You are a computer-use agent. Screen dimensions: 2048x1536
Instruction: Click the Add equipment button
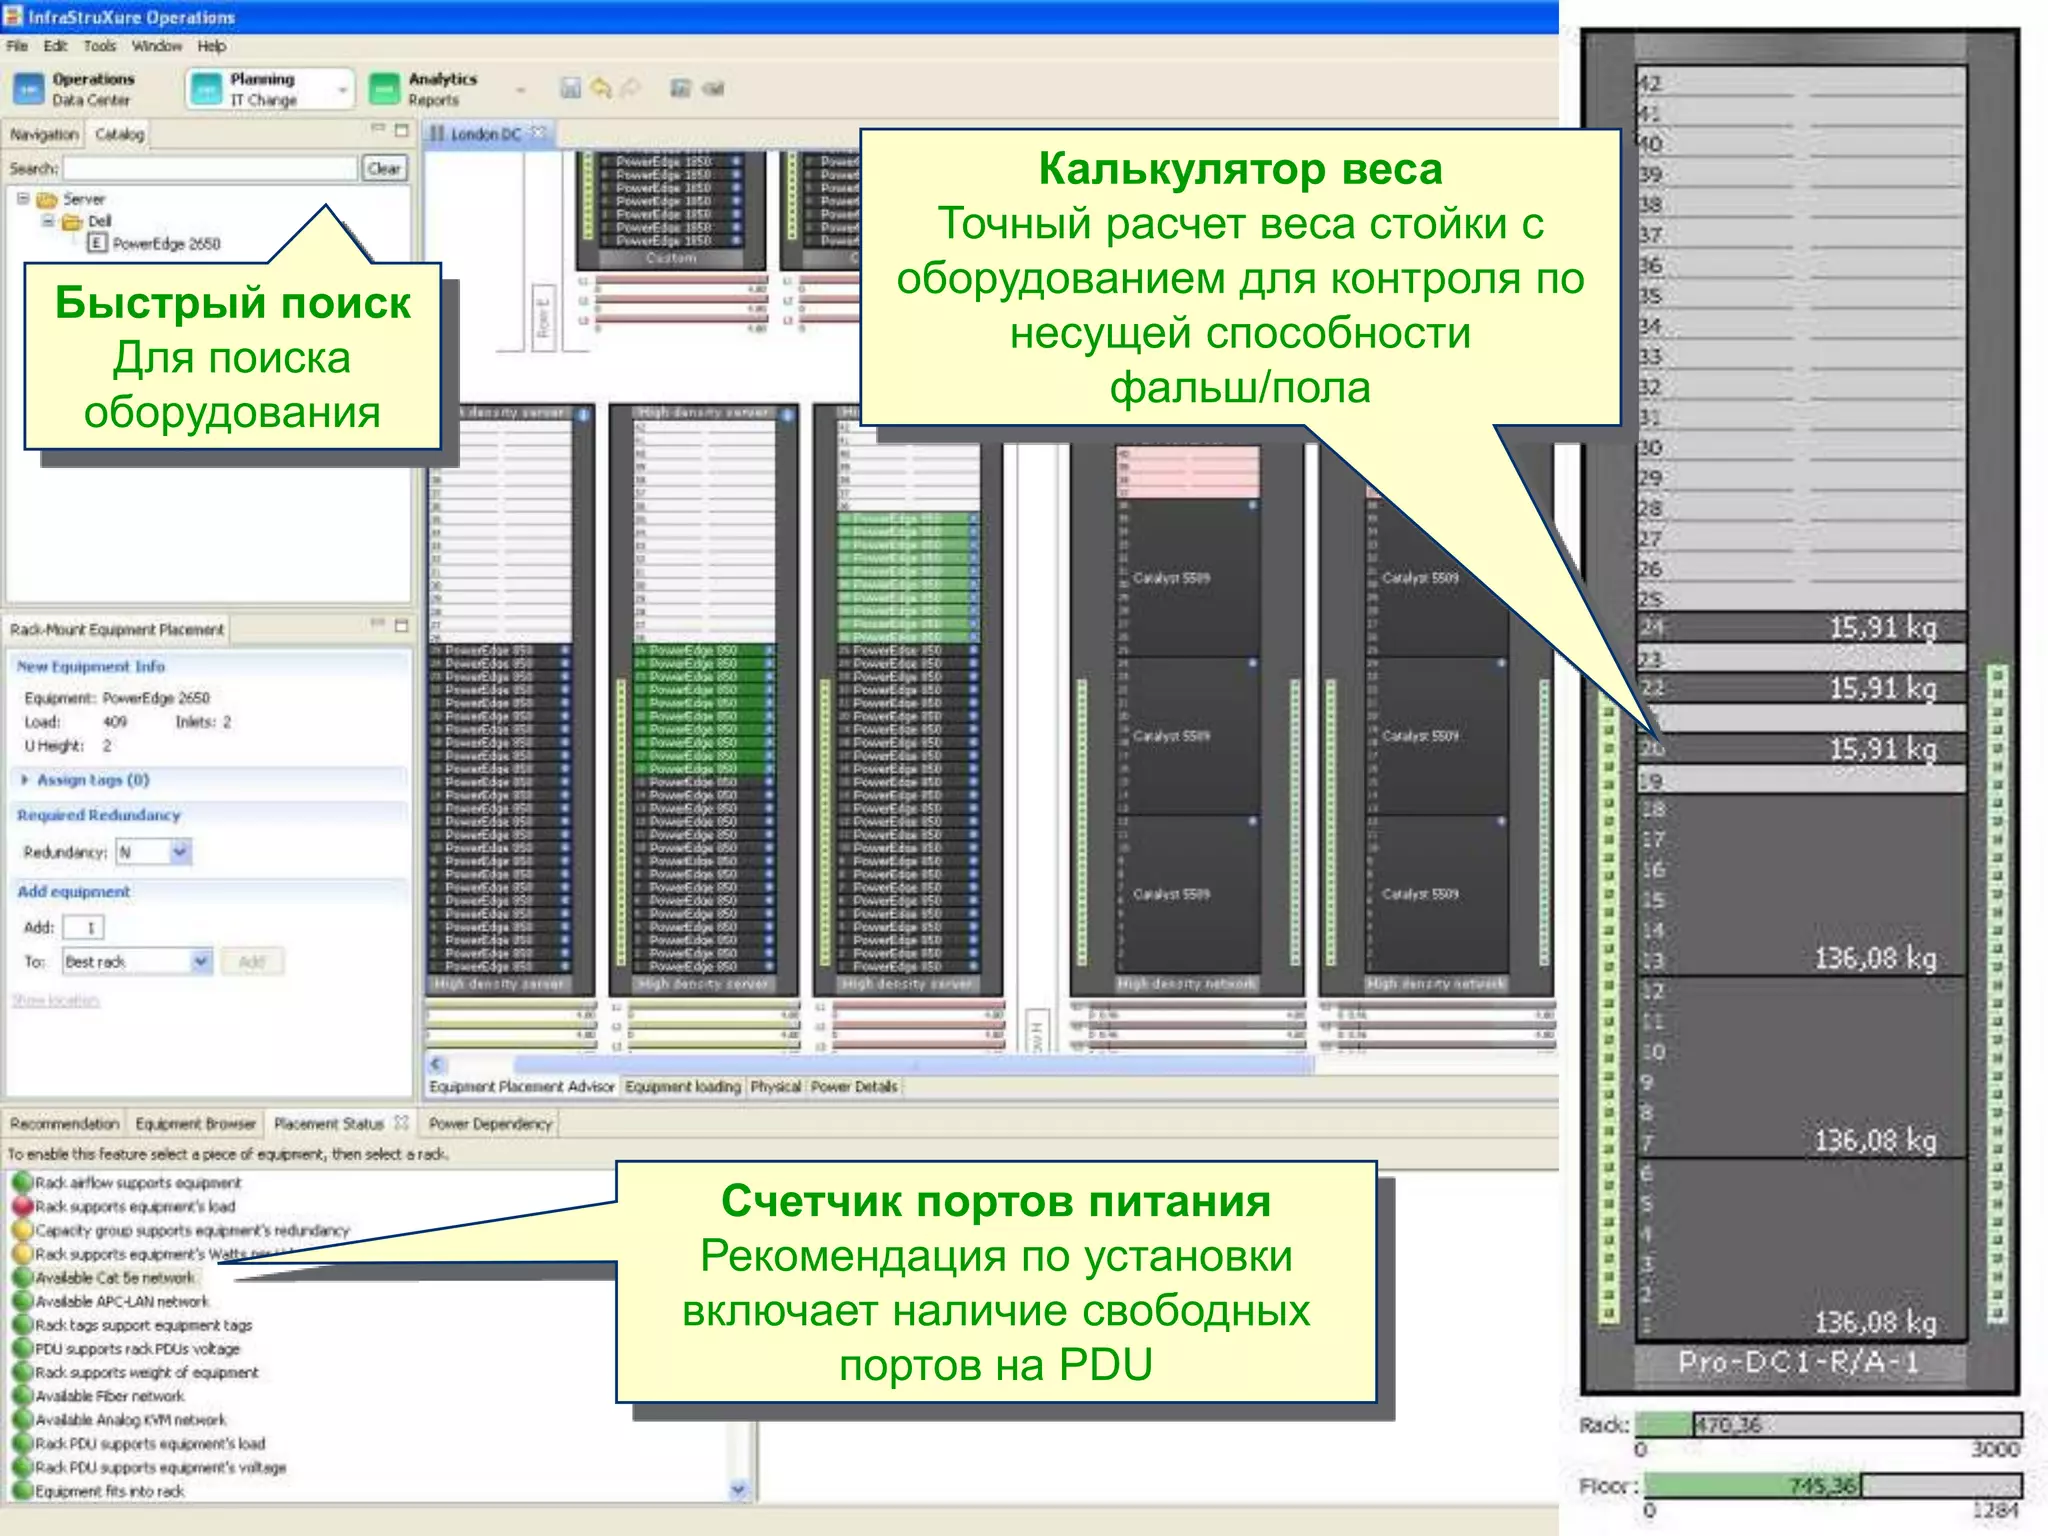coord(252,961)
